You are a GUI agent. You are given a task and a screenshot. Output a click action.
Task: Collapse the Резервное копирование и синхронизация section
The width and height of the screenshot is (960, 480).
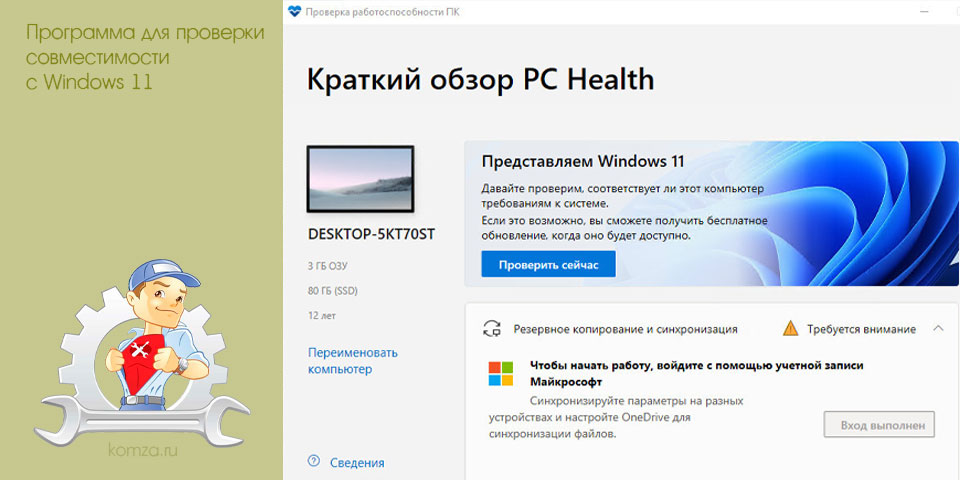coord(938,328)
